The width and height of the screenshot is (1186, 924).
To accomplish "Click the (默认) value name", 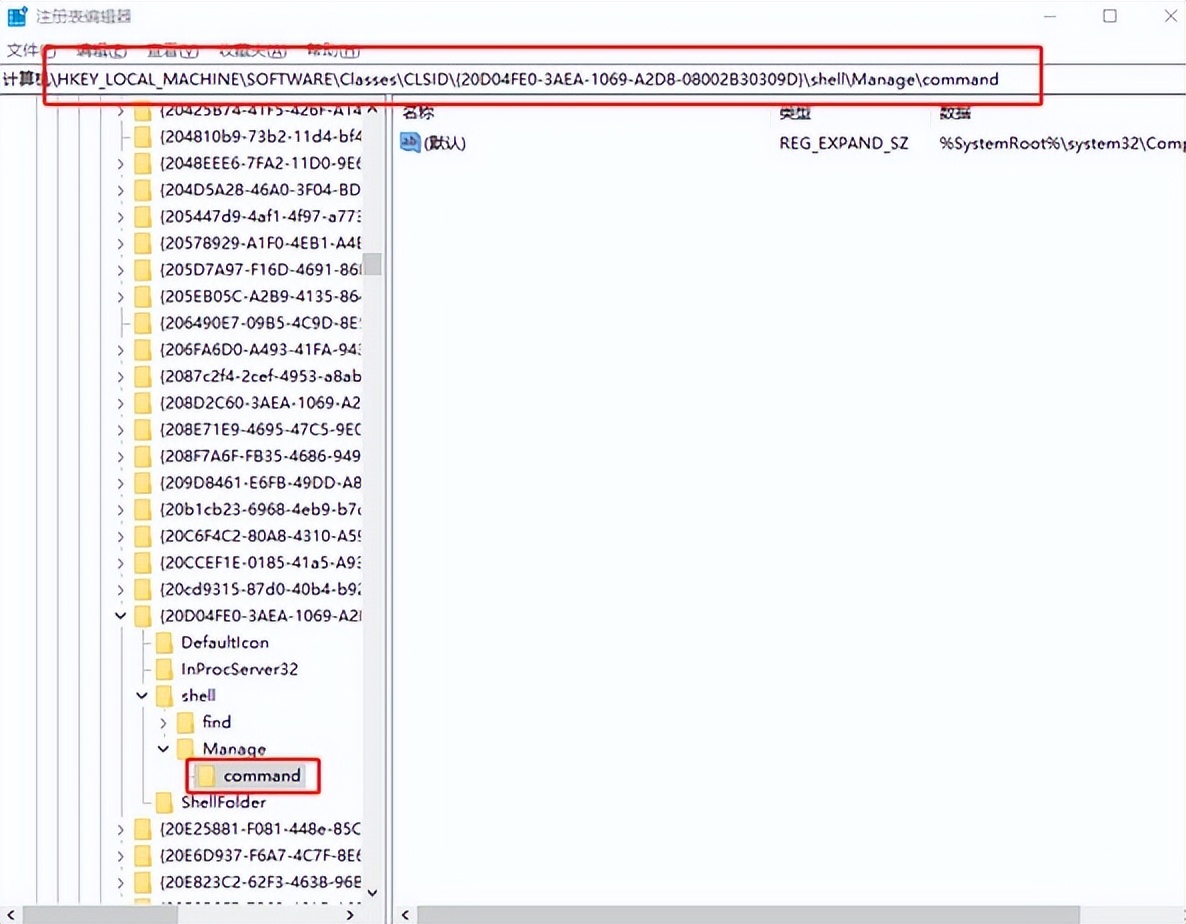I will click(445, 143).
